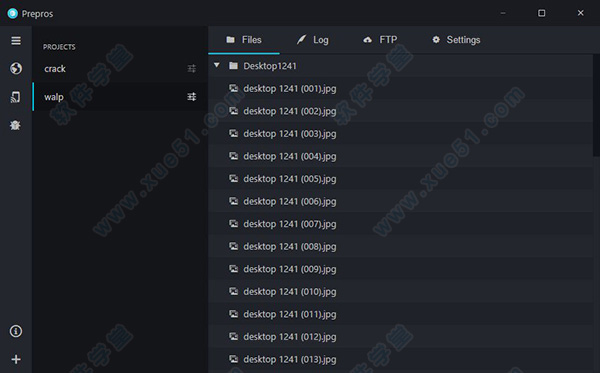Select the crack project
Viewport: 600px width, 373px height.
click(120, 68)
